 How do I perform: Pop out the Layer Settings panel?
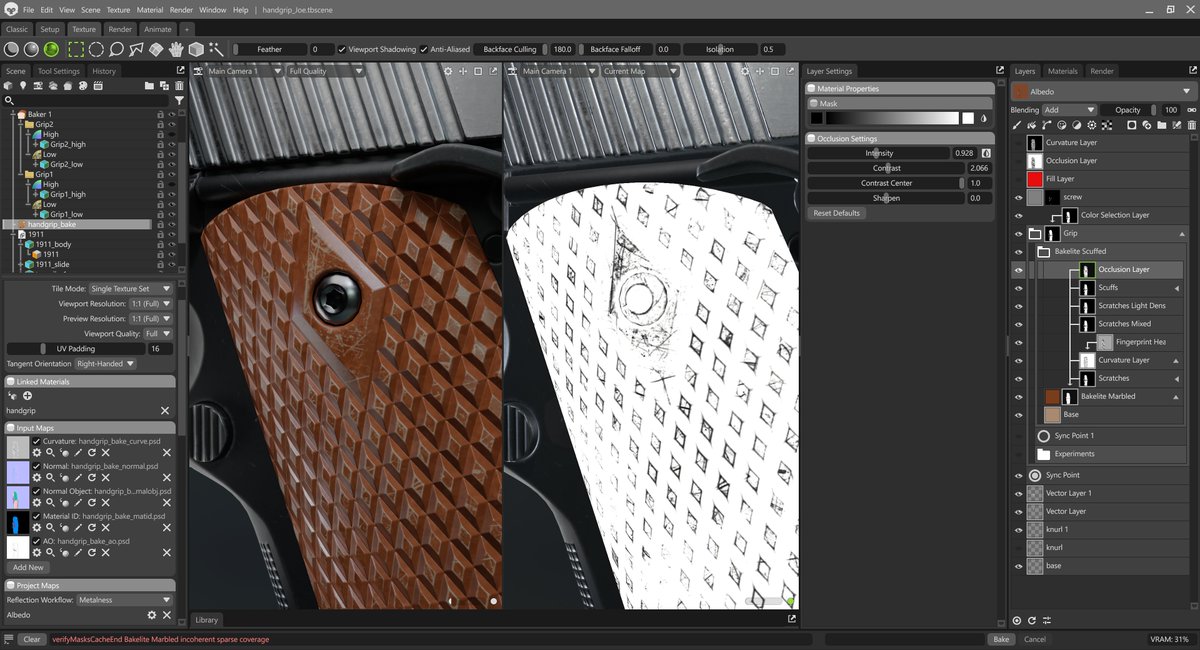999,70
